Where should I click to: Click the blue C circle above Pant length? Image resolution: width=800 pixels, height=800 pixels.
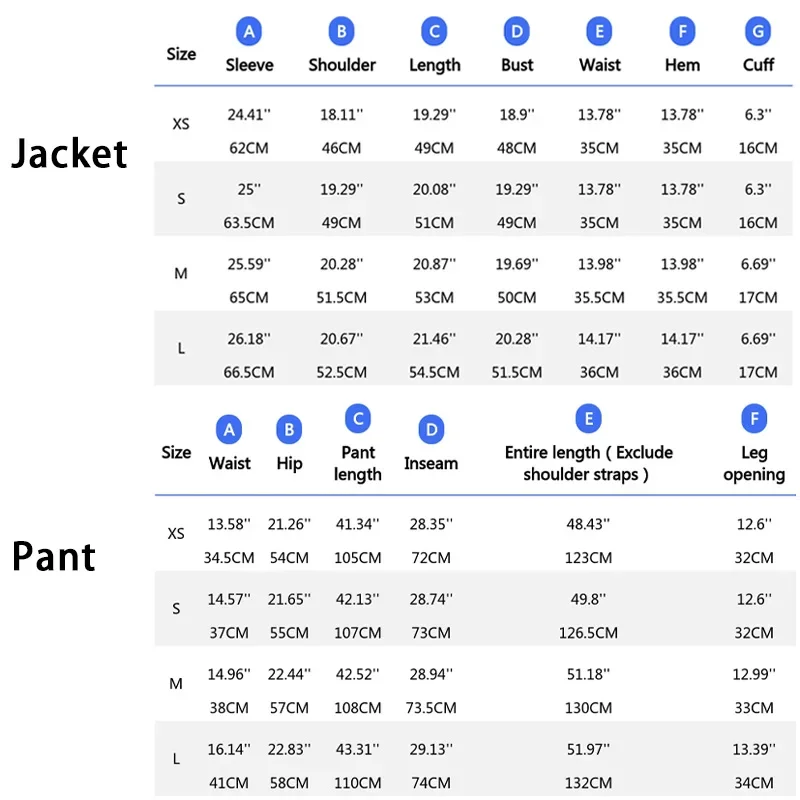tap(358, 419)
